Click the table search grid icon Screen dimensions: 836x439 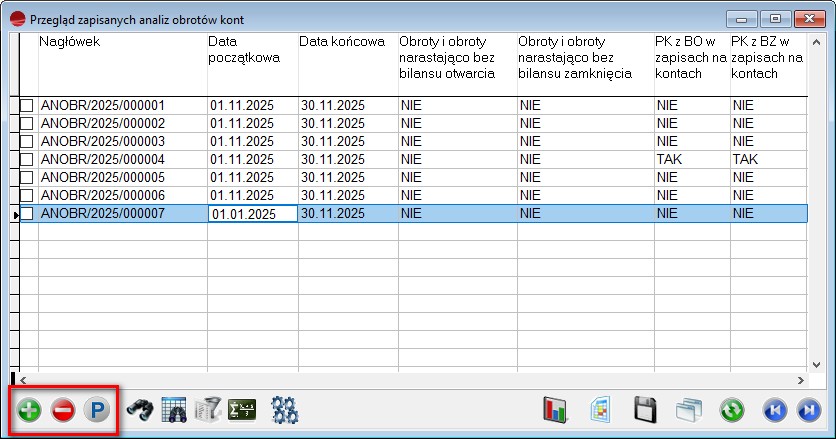pyautogui.click(x=174, y=410)
